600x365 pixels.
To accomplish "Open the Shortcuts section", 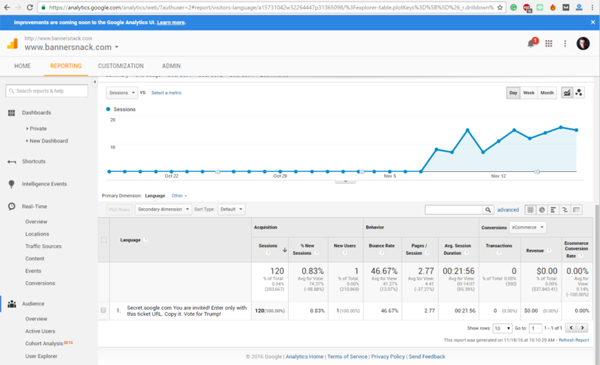I will coord(34,161).
